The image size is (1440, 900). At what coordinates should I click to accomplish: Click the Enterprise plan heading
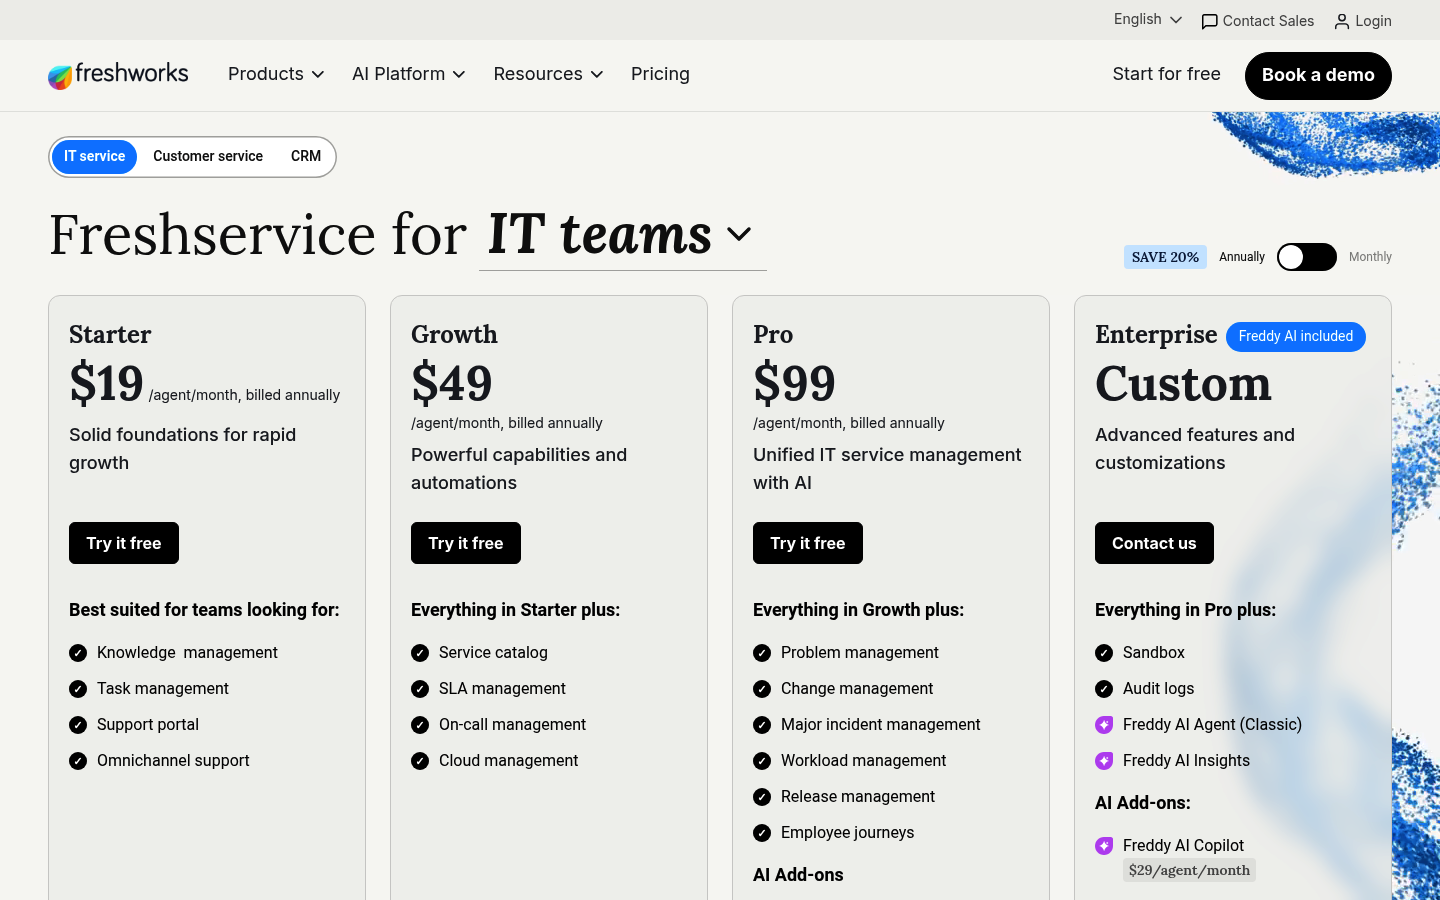click(1156, 335)
